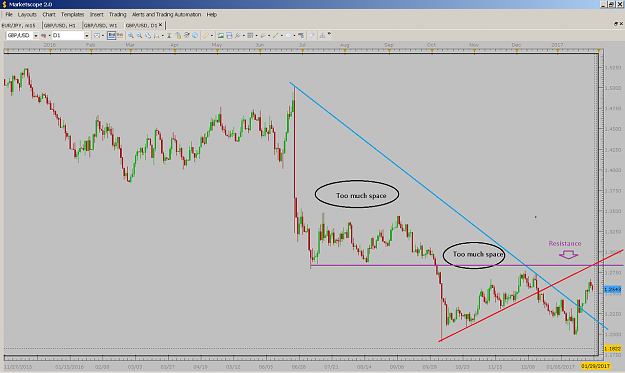Click the Jul month marker on top scale
The height and width of the screenshot is (373, 625).
[302, 45]
